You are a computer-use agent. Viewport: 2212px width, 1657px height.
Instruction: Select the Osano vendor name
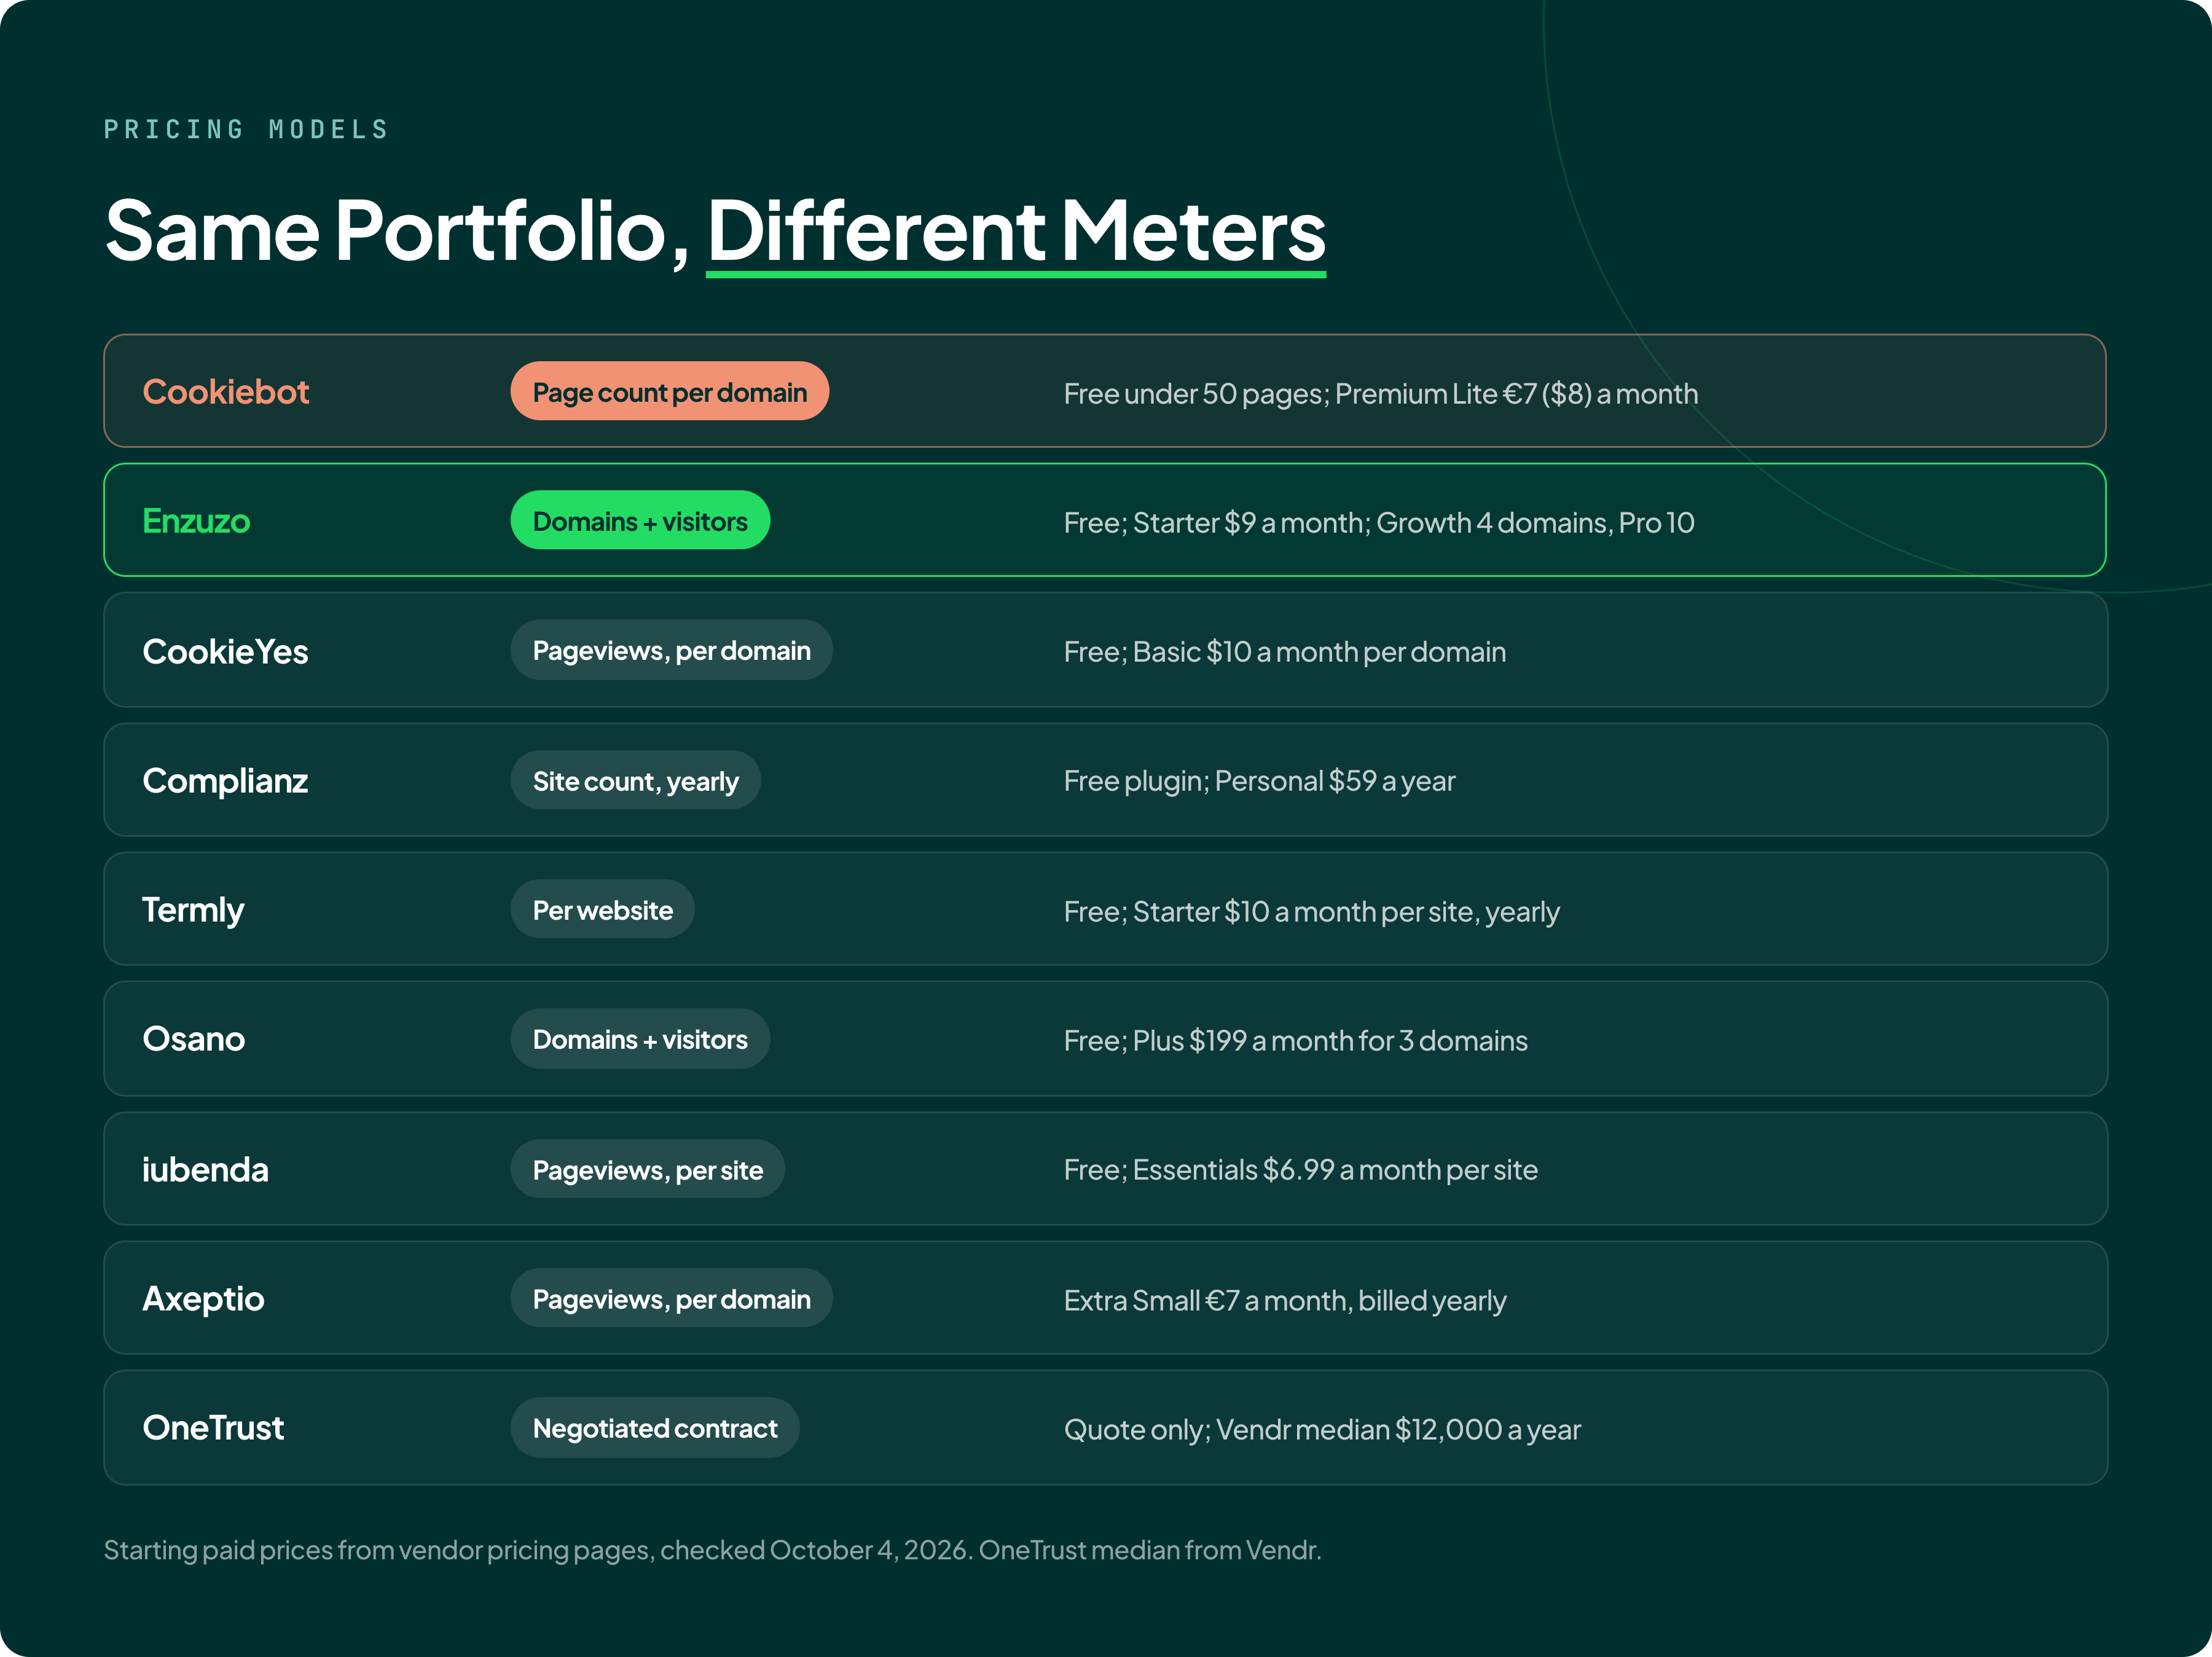[194, 1039]
